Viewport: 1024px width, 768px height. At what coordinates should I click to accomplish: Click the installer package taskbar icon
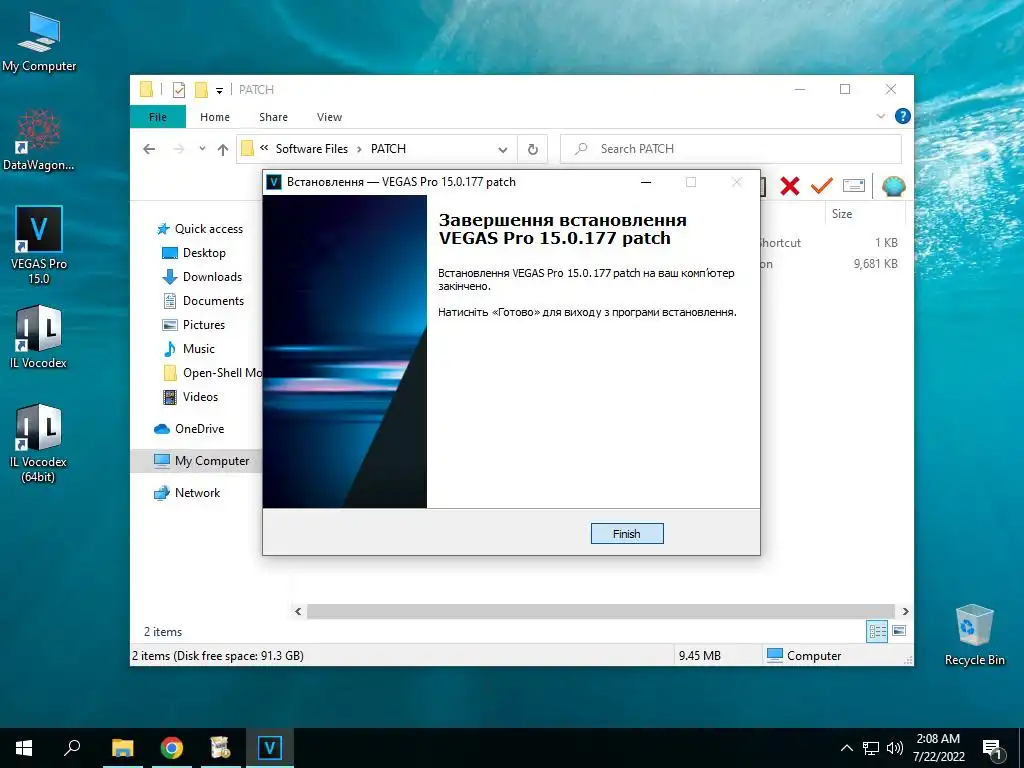[220, 748]
